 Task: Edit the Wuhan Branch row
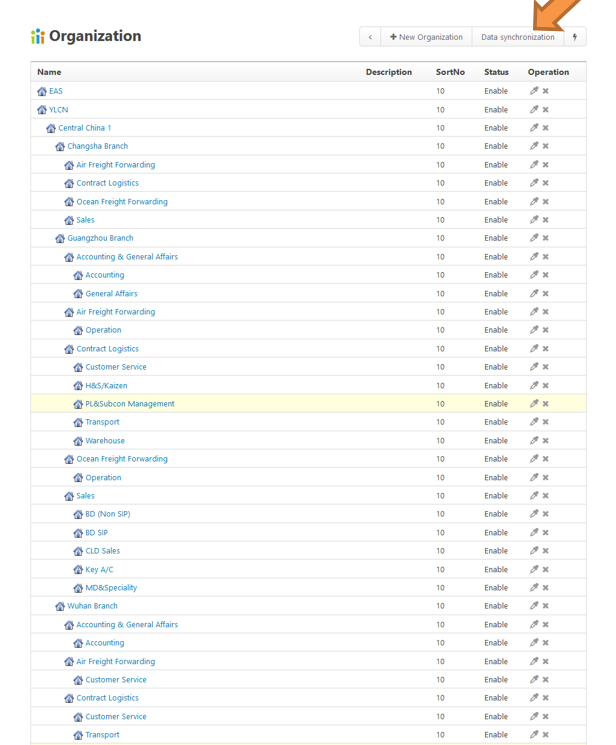534,605
